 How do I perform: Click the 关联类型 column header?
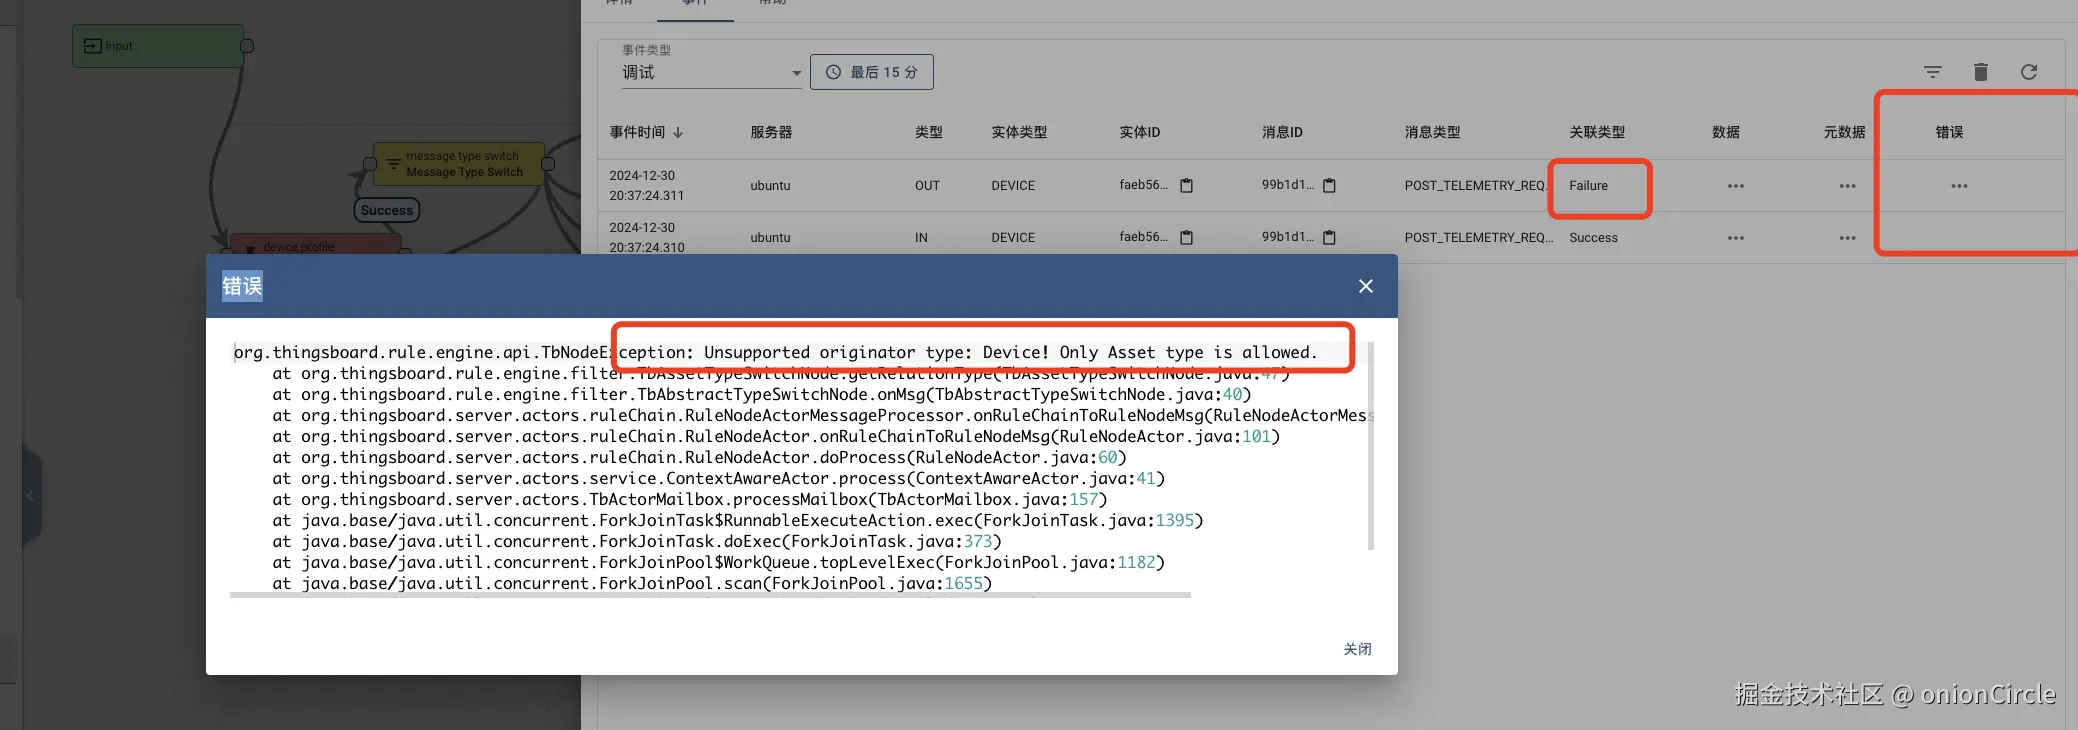click(1597, 132)
